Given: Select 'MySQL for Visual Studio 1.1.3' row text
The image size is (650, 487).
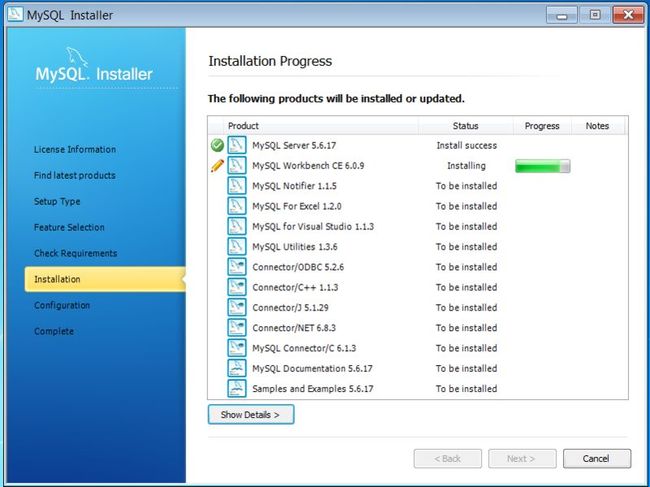Looking at the screenshot, I should [x=313, y=227].
